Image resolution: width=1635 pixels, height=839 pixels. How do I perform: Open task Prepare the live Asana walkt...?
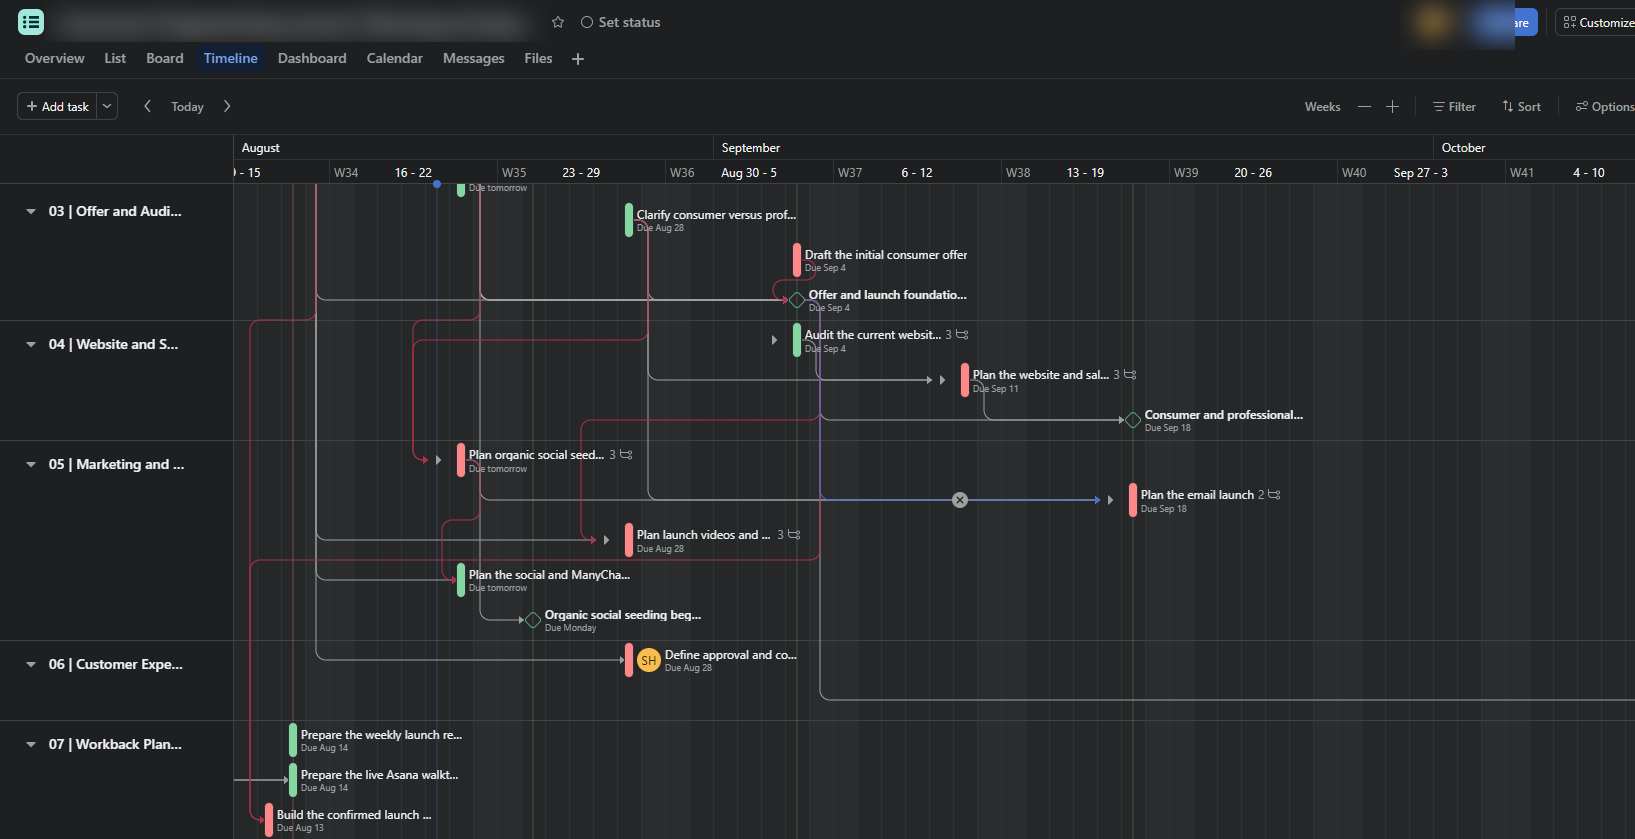379,775
